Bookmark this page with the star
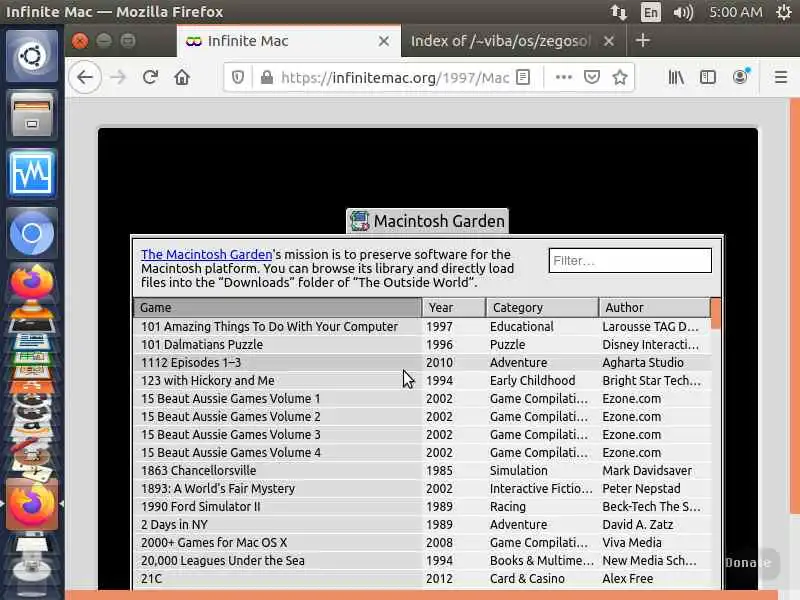 (x=620, y=78)
